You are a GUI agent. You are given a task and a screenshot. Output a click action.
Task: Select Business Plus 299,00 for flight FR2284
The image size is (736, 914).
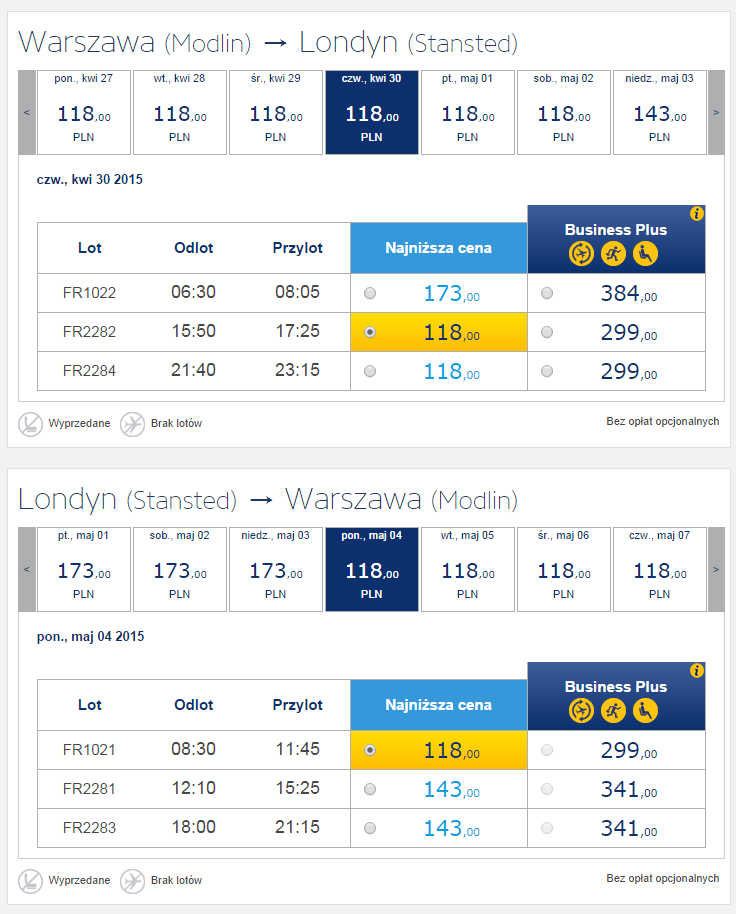(x=547, y=371)
